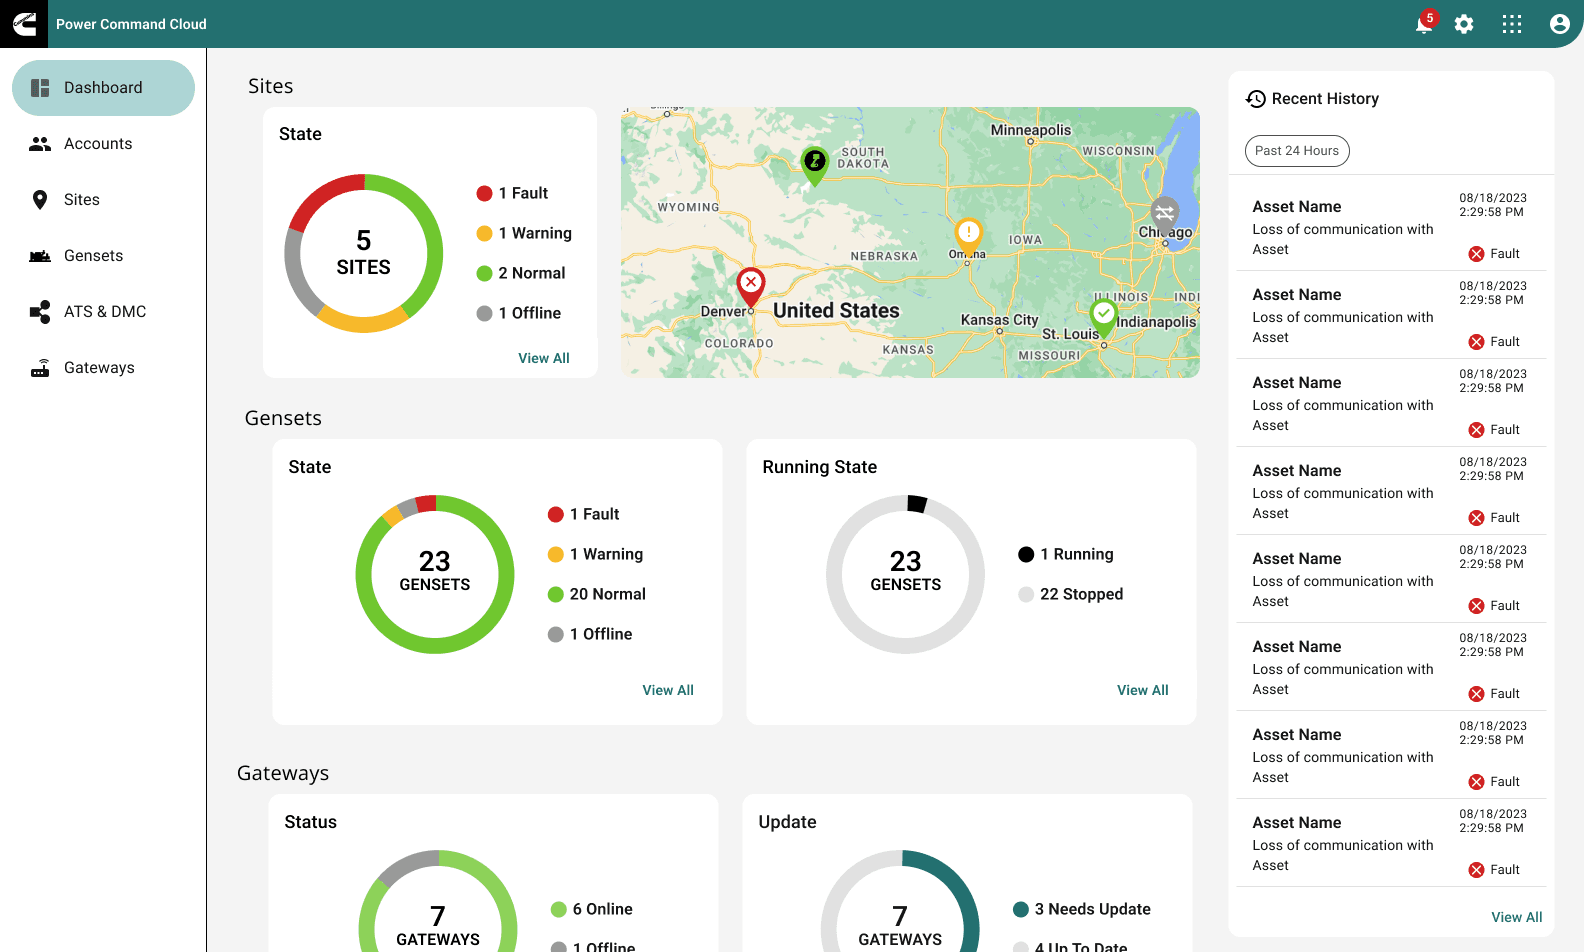Select the dark green pin in South Dakota
Screen dimensions: 1584x952
tap(815, 164)
